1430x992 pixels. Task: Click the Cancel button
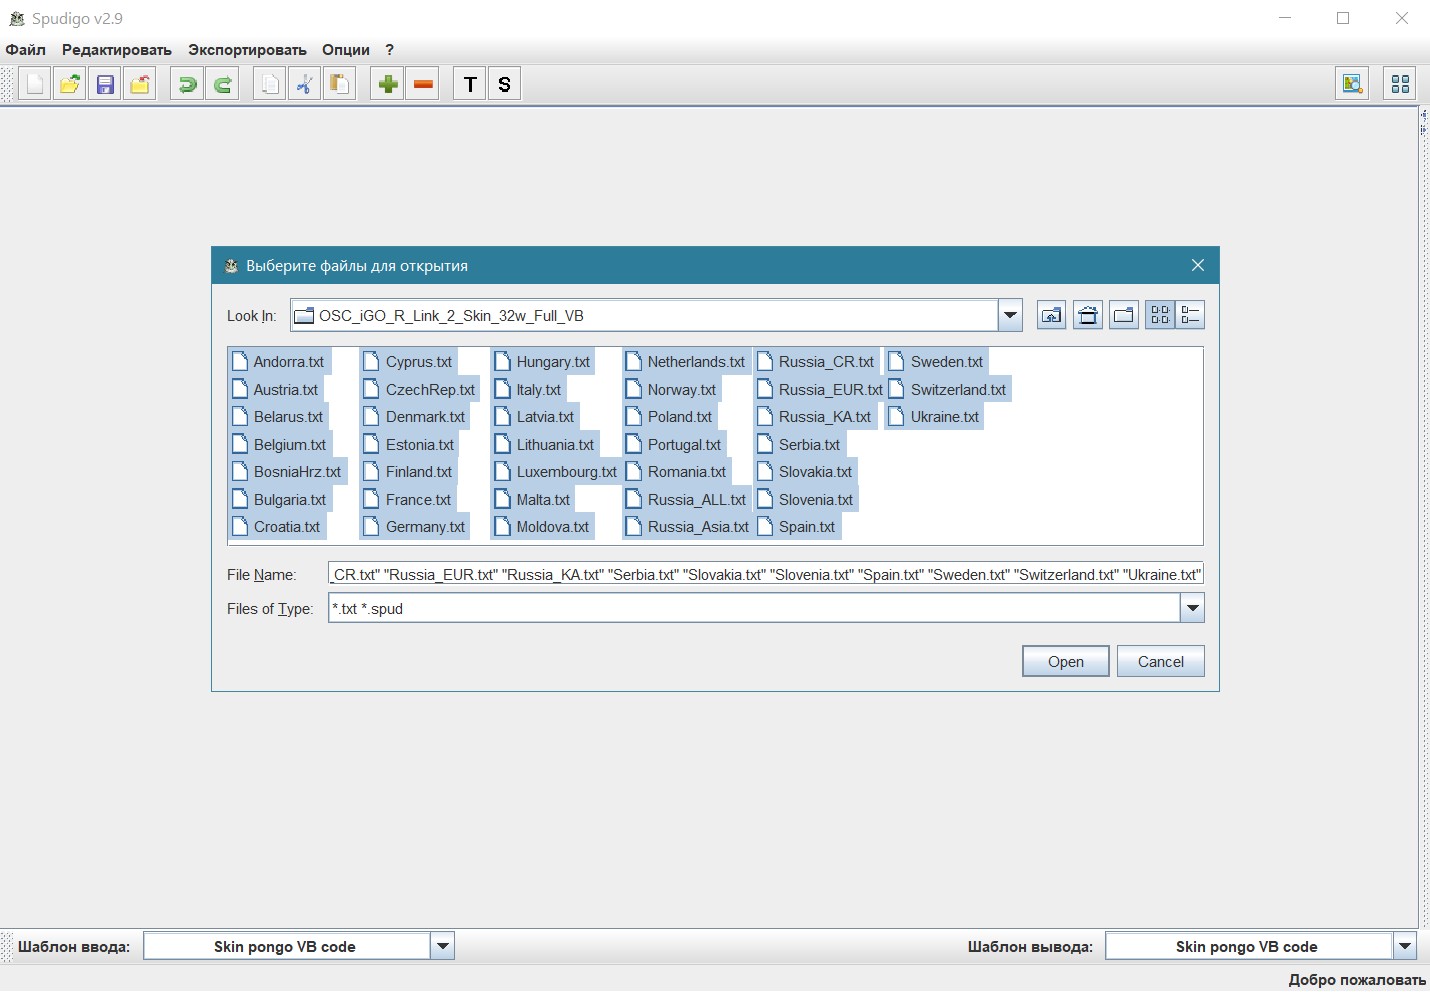pos(1160,661)
